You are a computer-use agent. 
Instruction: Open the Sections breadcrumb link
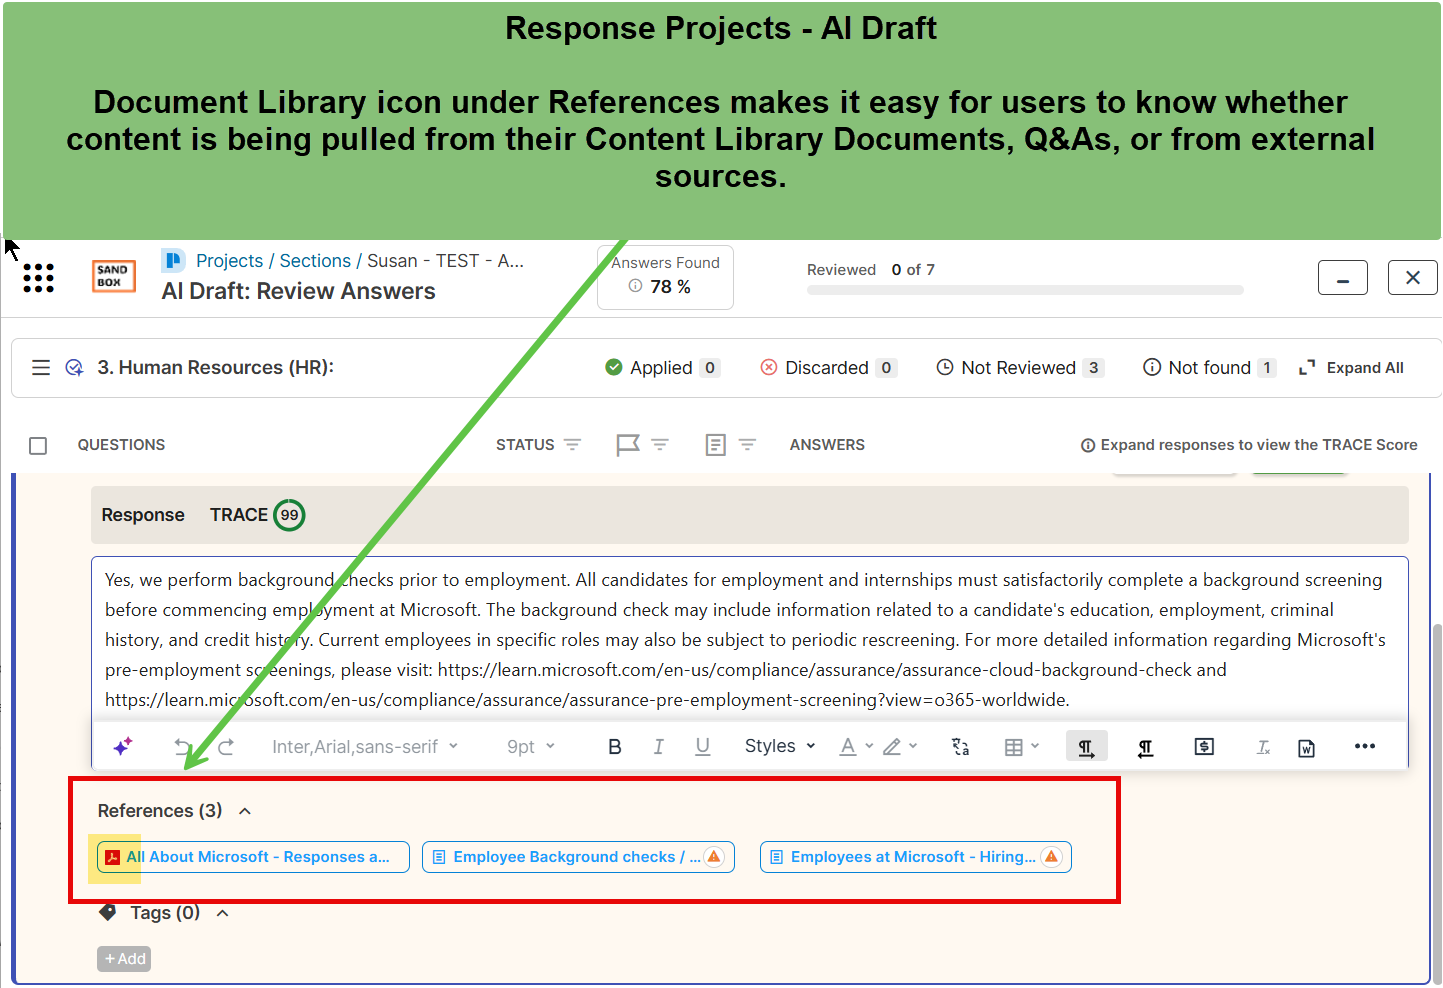tap(315, 261)
